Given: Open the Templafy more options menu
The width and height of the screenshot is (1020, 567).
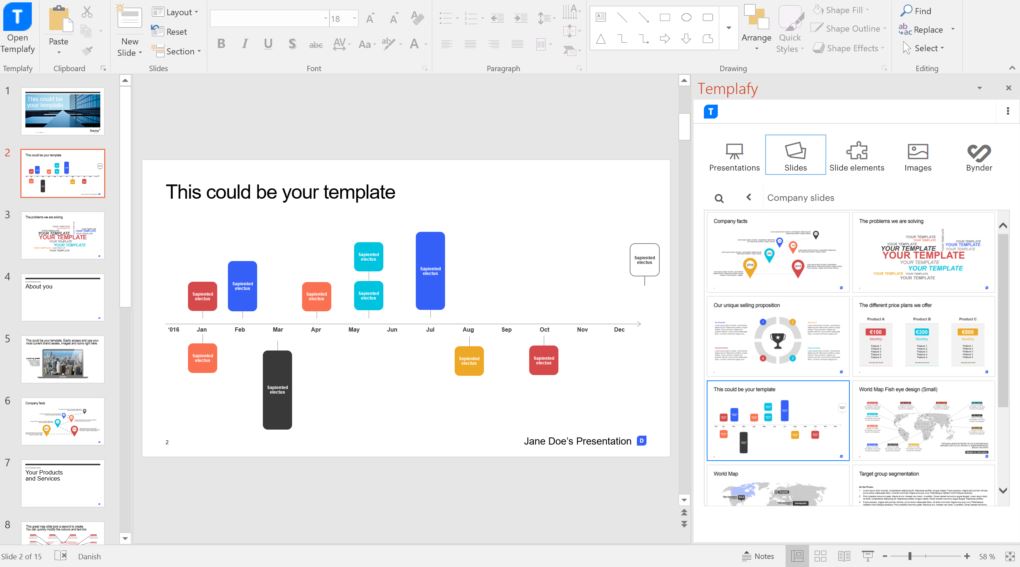Looking at the screenshot, I should tap(1008, 111).
